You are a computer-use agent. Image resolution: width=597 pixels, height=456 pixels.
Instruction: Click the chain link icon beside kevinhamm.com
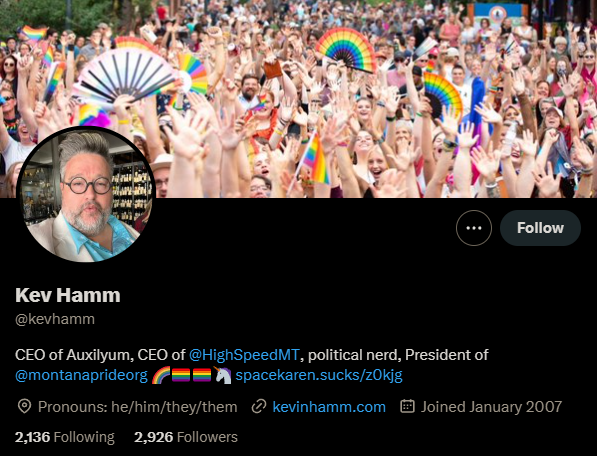pyautogui.click(x=259, y=407)
